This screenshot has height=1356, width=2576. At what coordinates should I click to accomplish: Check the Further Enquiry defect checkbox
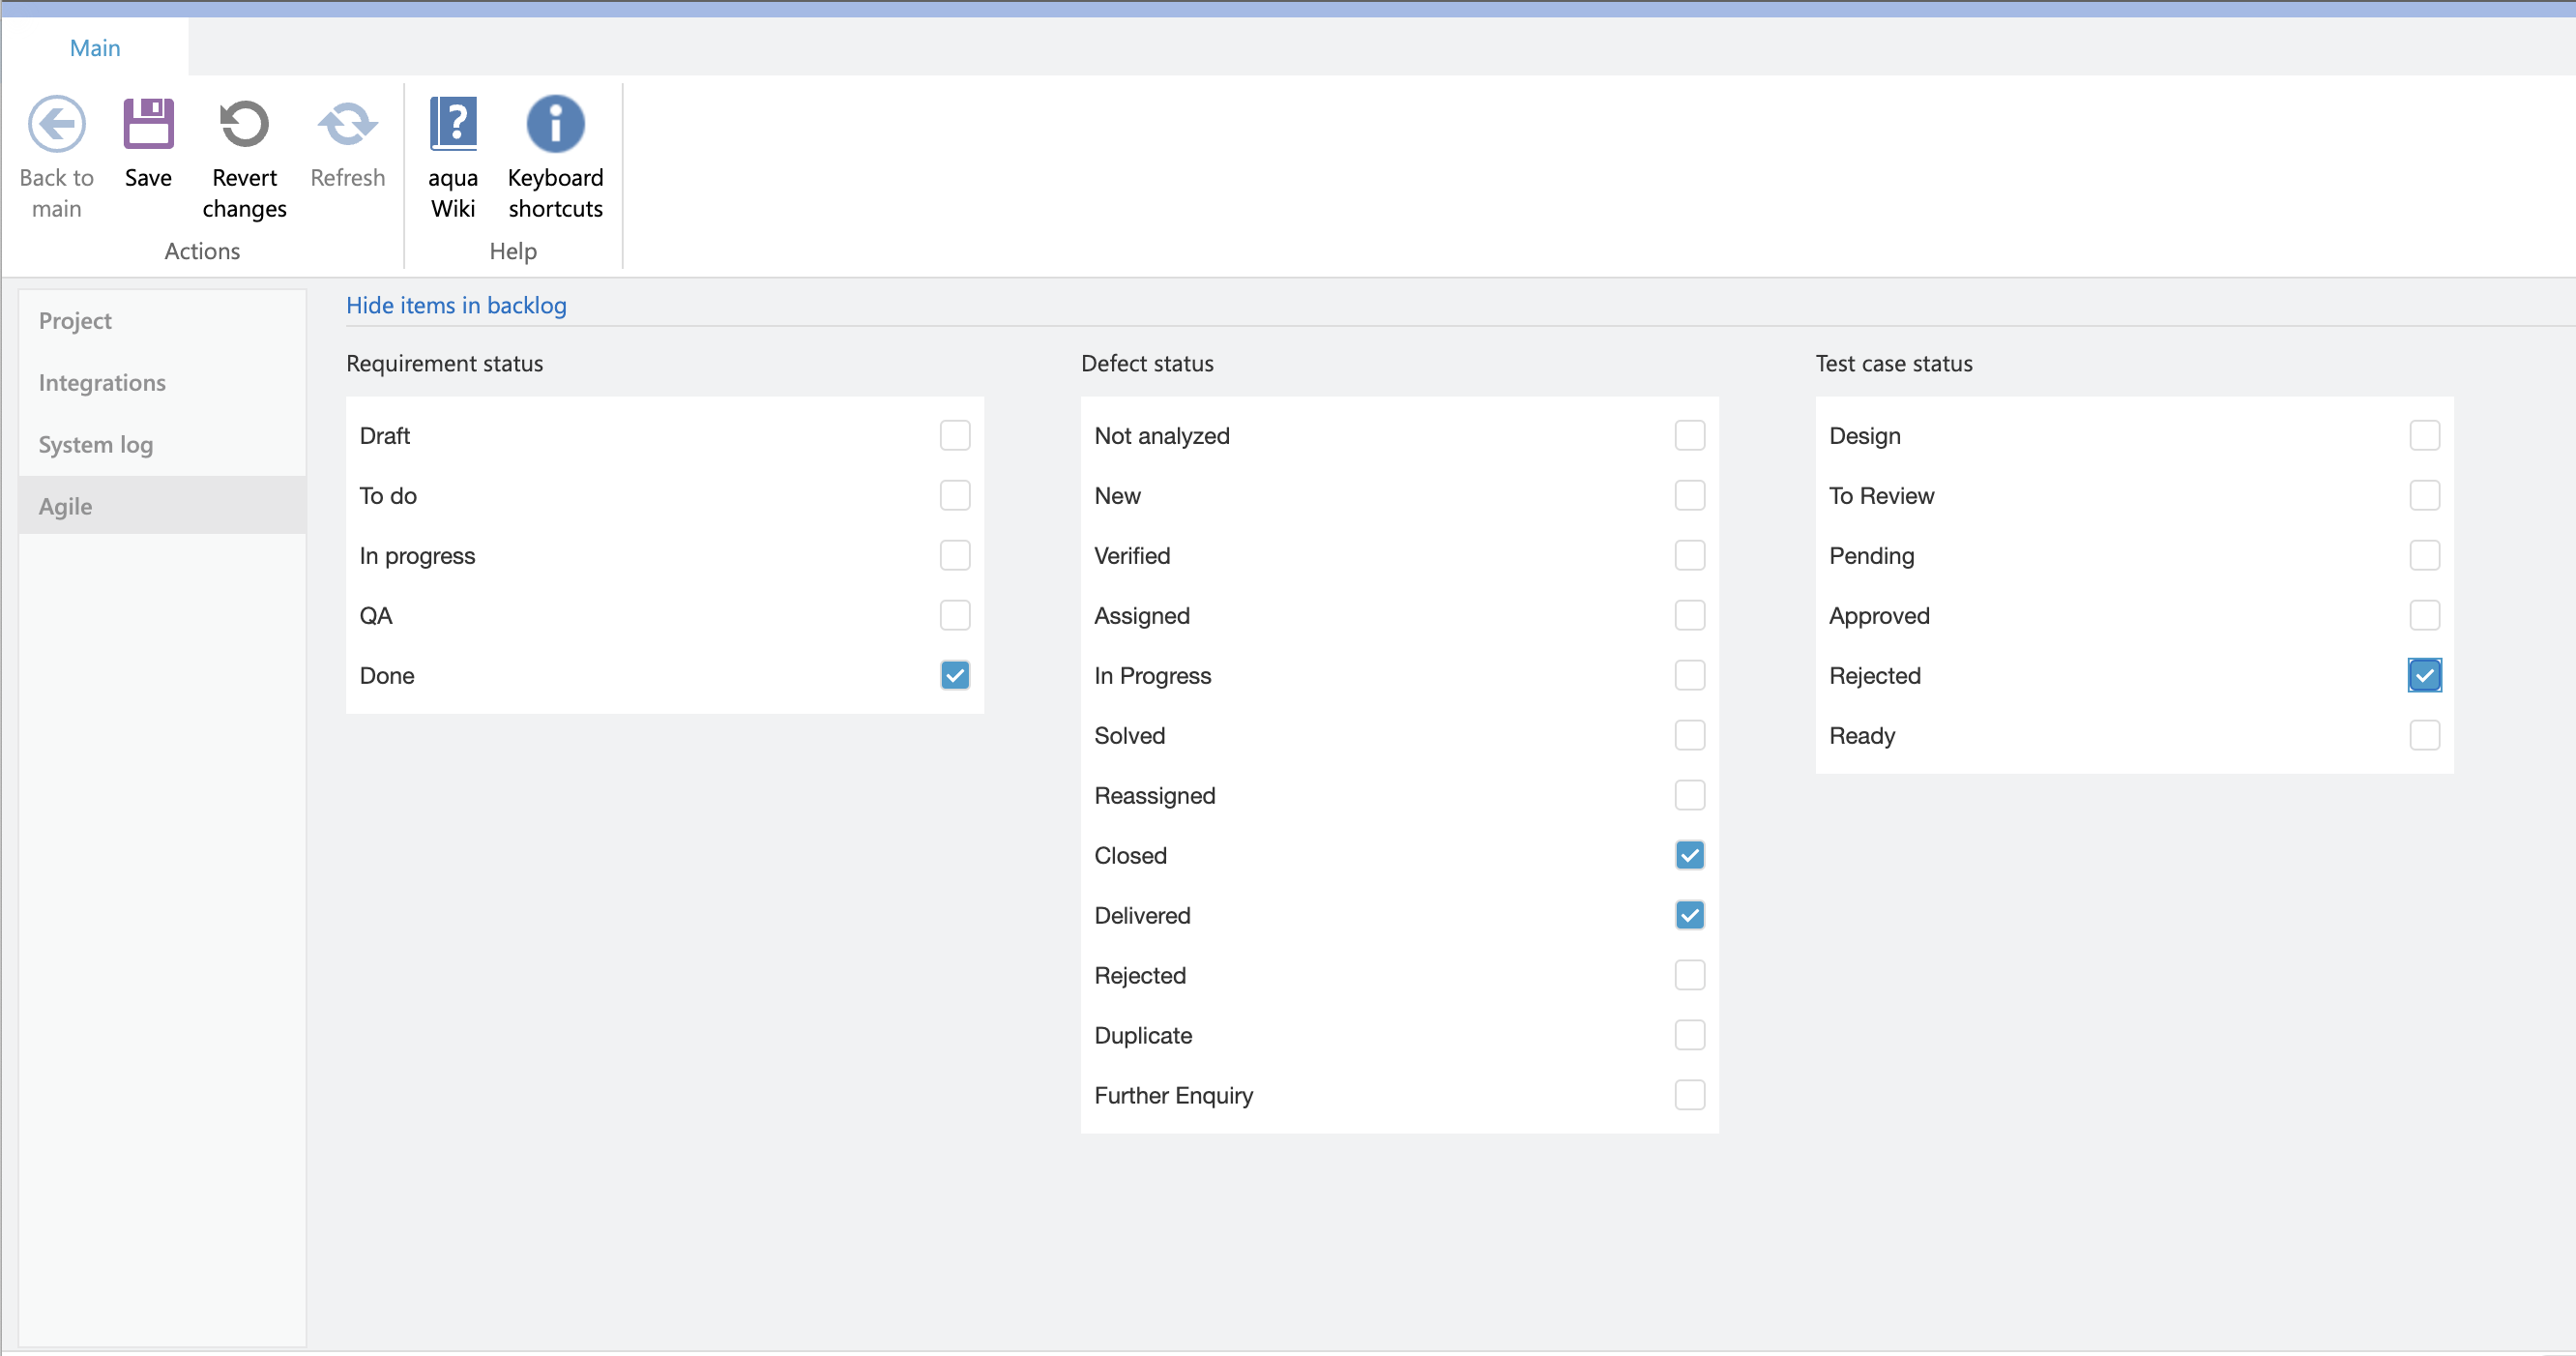1689,1095
